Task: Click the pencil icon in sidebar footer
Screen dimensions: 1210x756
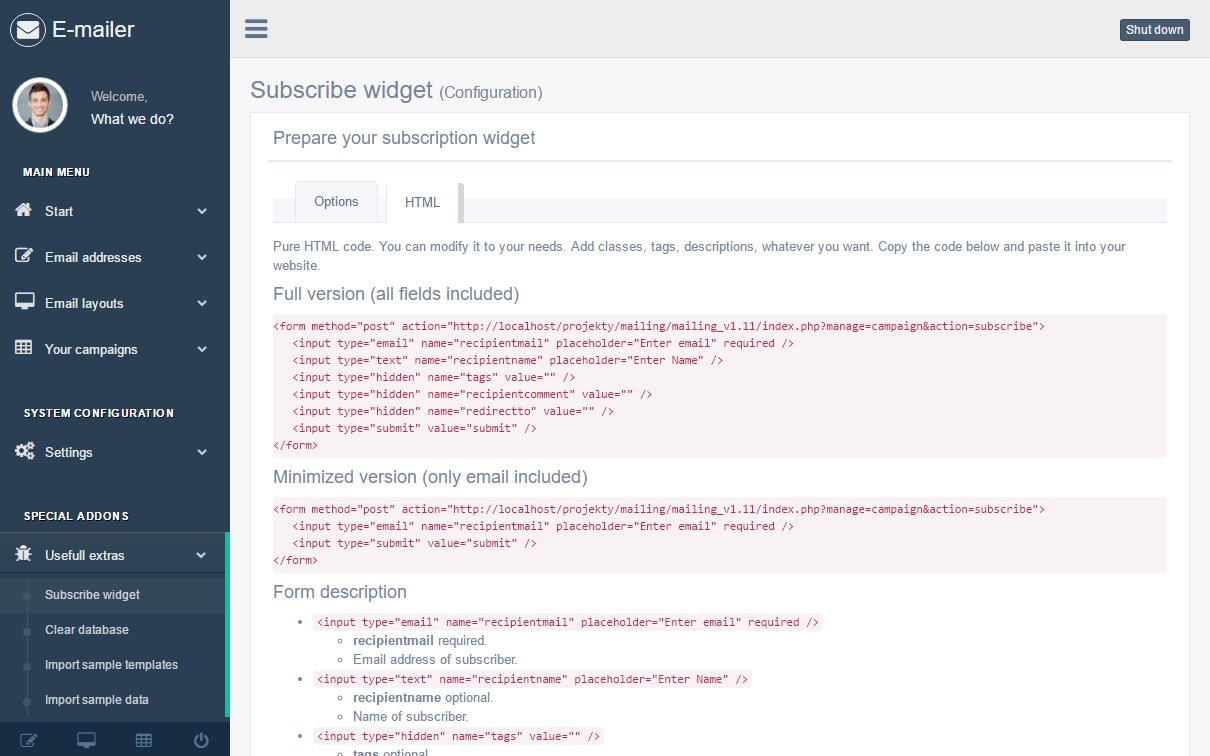Action: click(29, 740)
